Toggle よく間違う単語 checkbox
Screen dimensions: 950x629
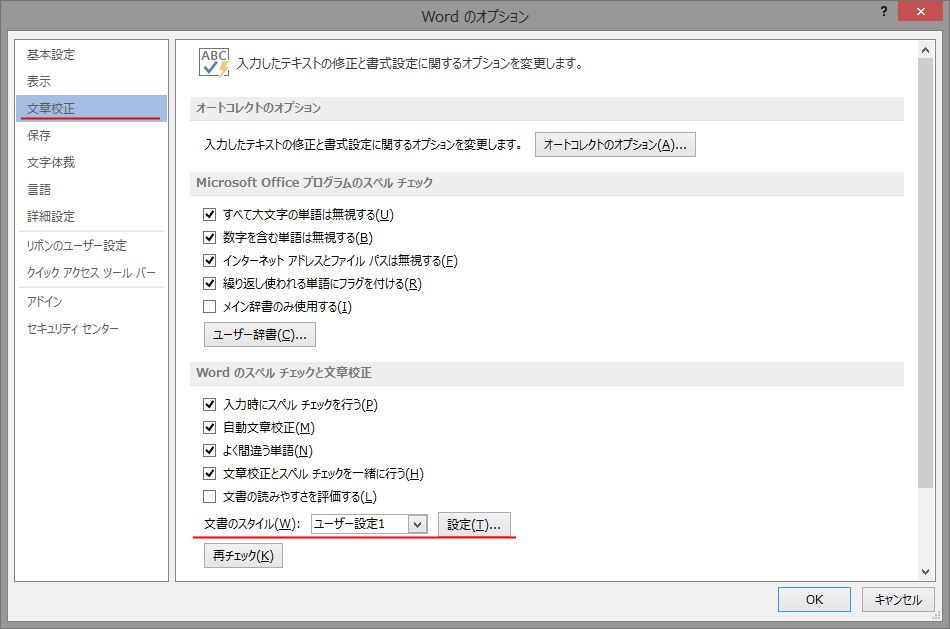click(210, 450)
